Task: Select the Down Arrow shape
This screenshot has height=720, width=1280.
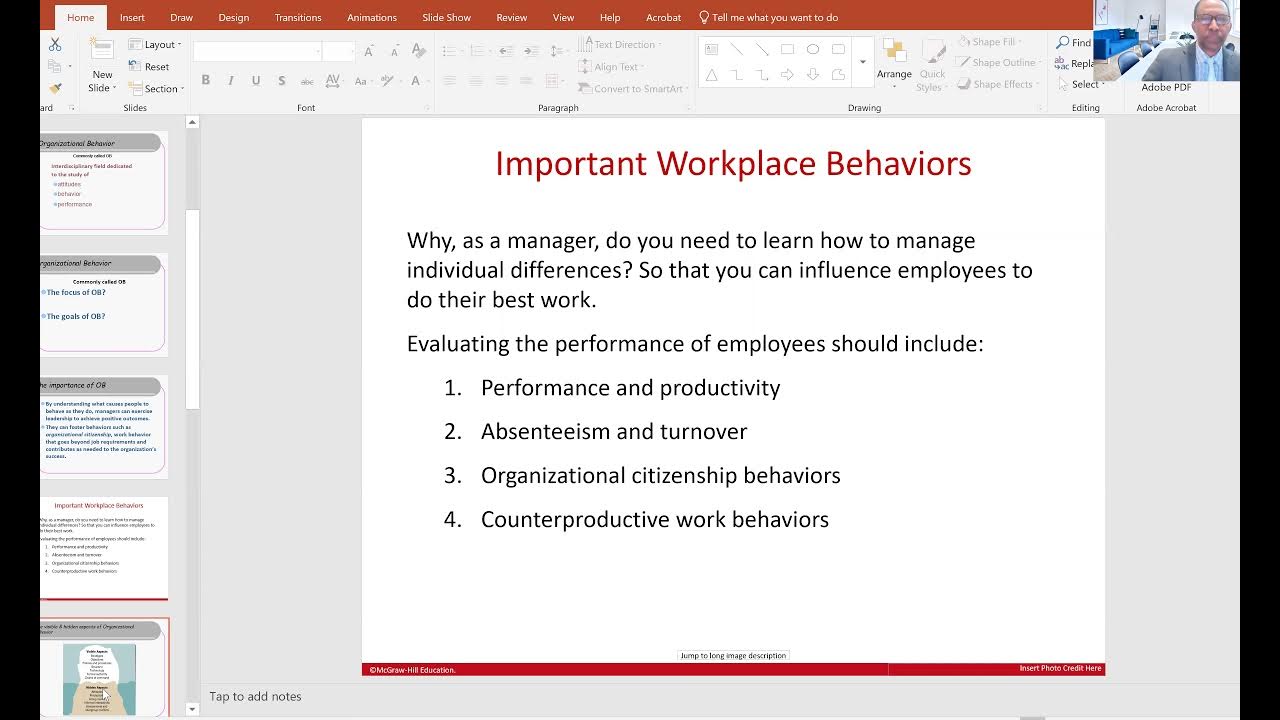Action: [x=812, y=75]
